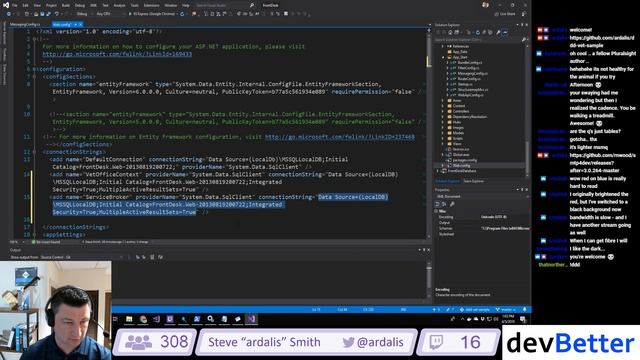Click the Properties categorized view icon

click(438, 204)
